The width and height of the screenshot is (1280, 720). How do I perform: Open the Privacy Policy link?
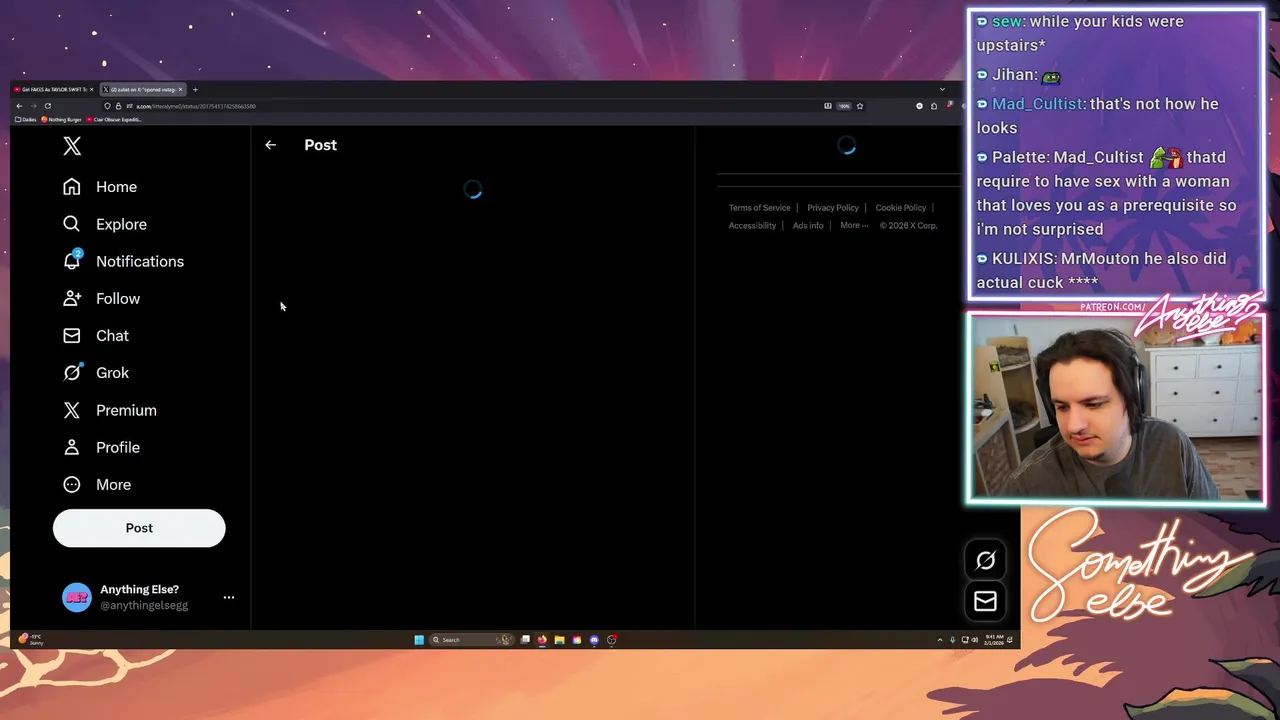click(833, 208)
